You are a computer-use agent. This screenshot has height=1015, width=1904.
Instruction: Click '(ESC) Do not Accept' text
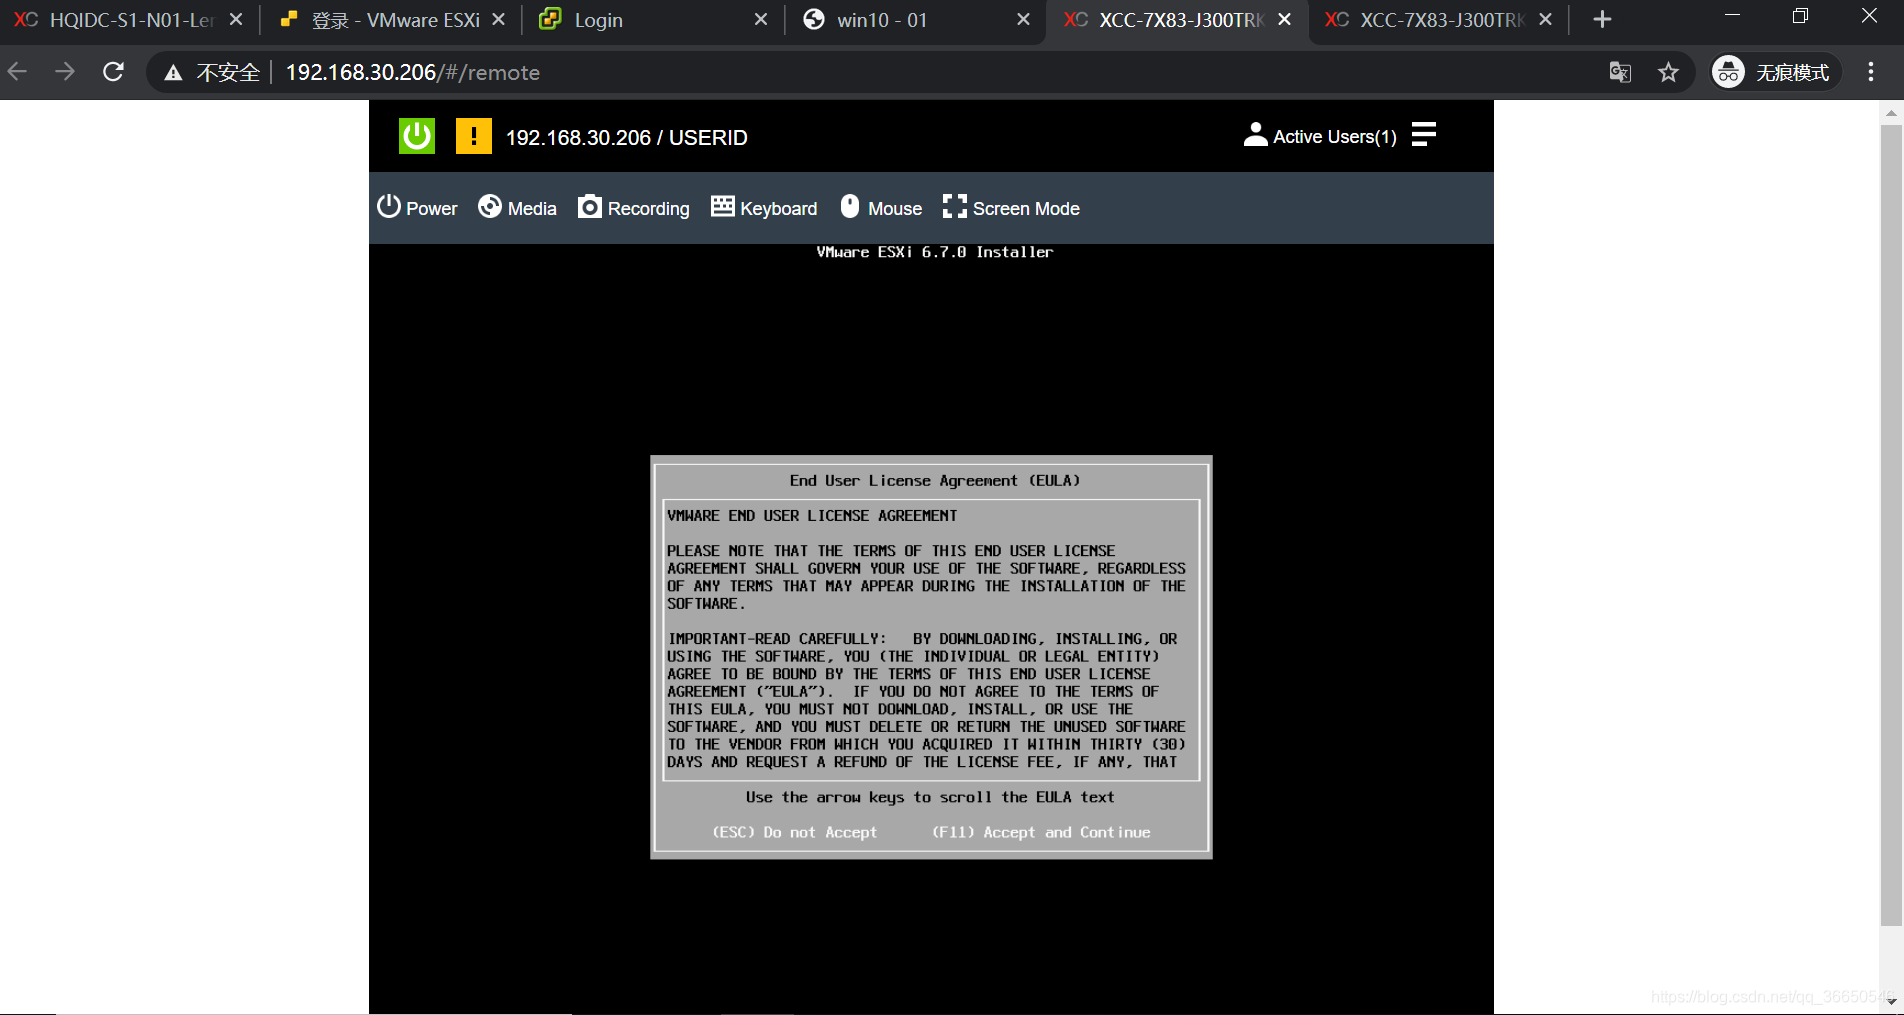[794, 832]
